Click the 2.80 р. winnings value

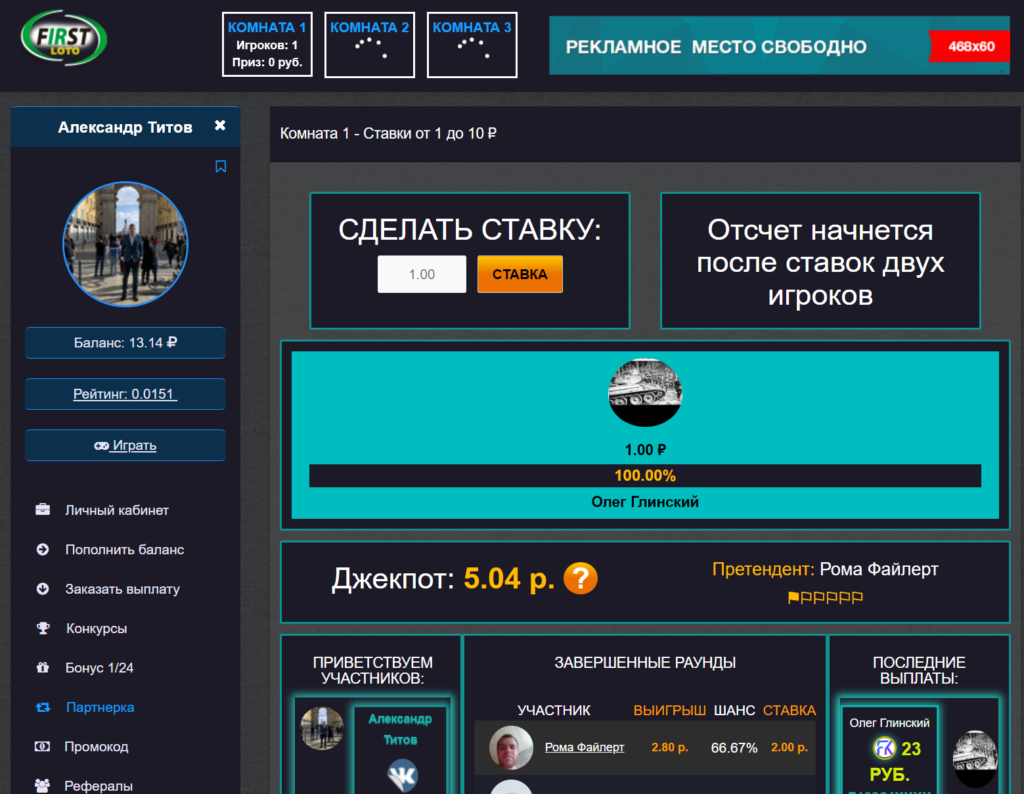(x=670, y=747)
